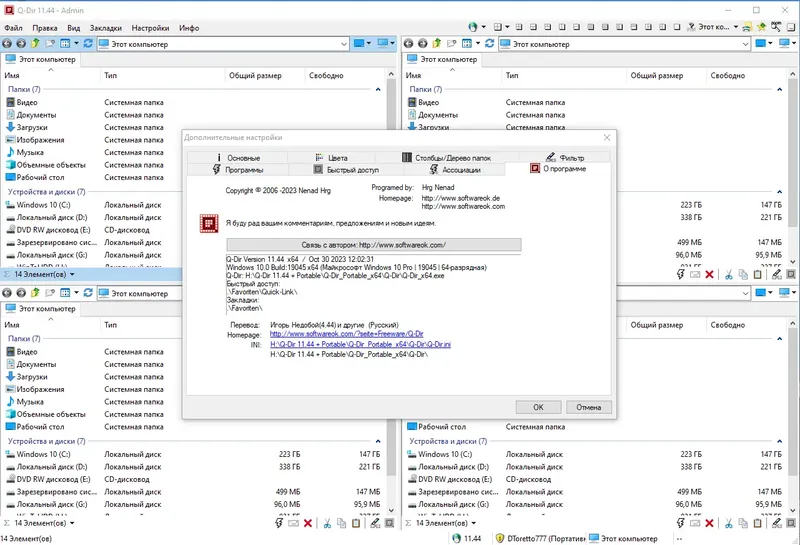Click Back arrow in top-right pane
Image resolution: width=800 pixels, height=545 pixels.
pyautogui.click(x=408, y=44)
